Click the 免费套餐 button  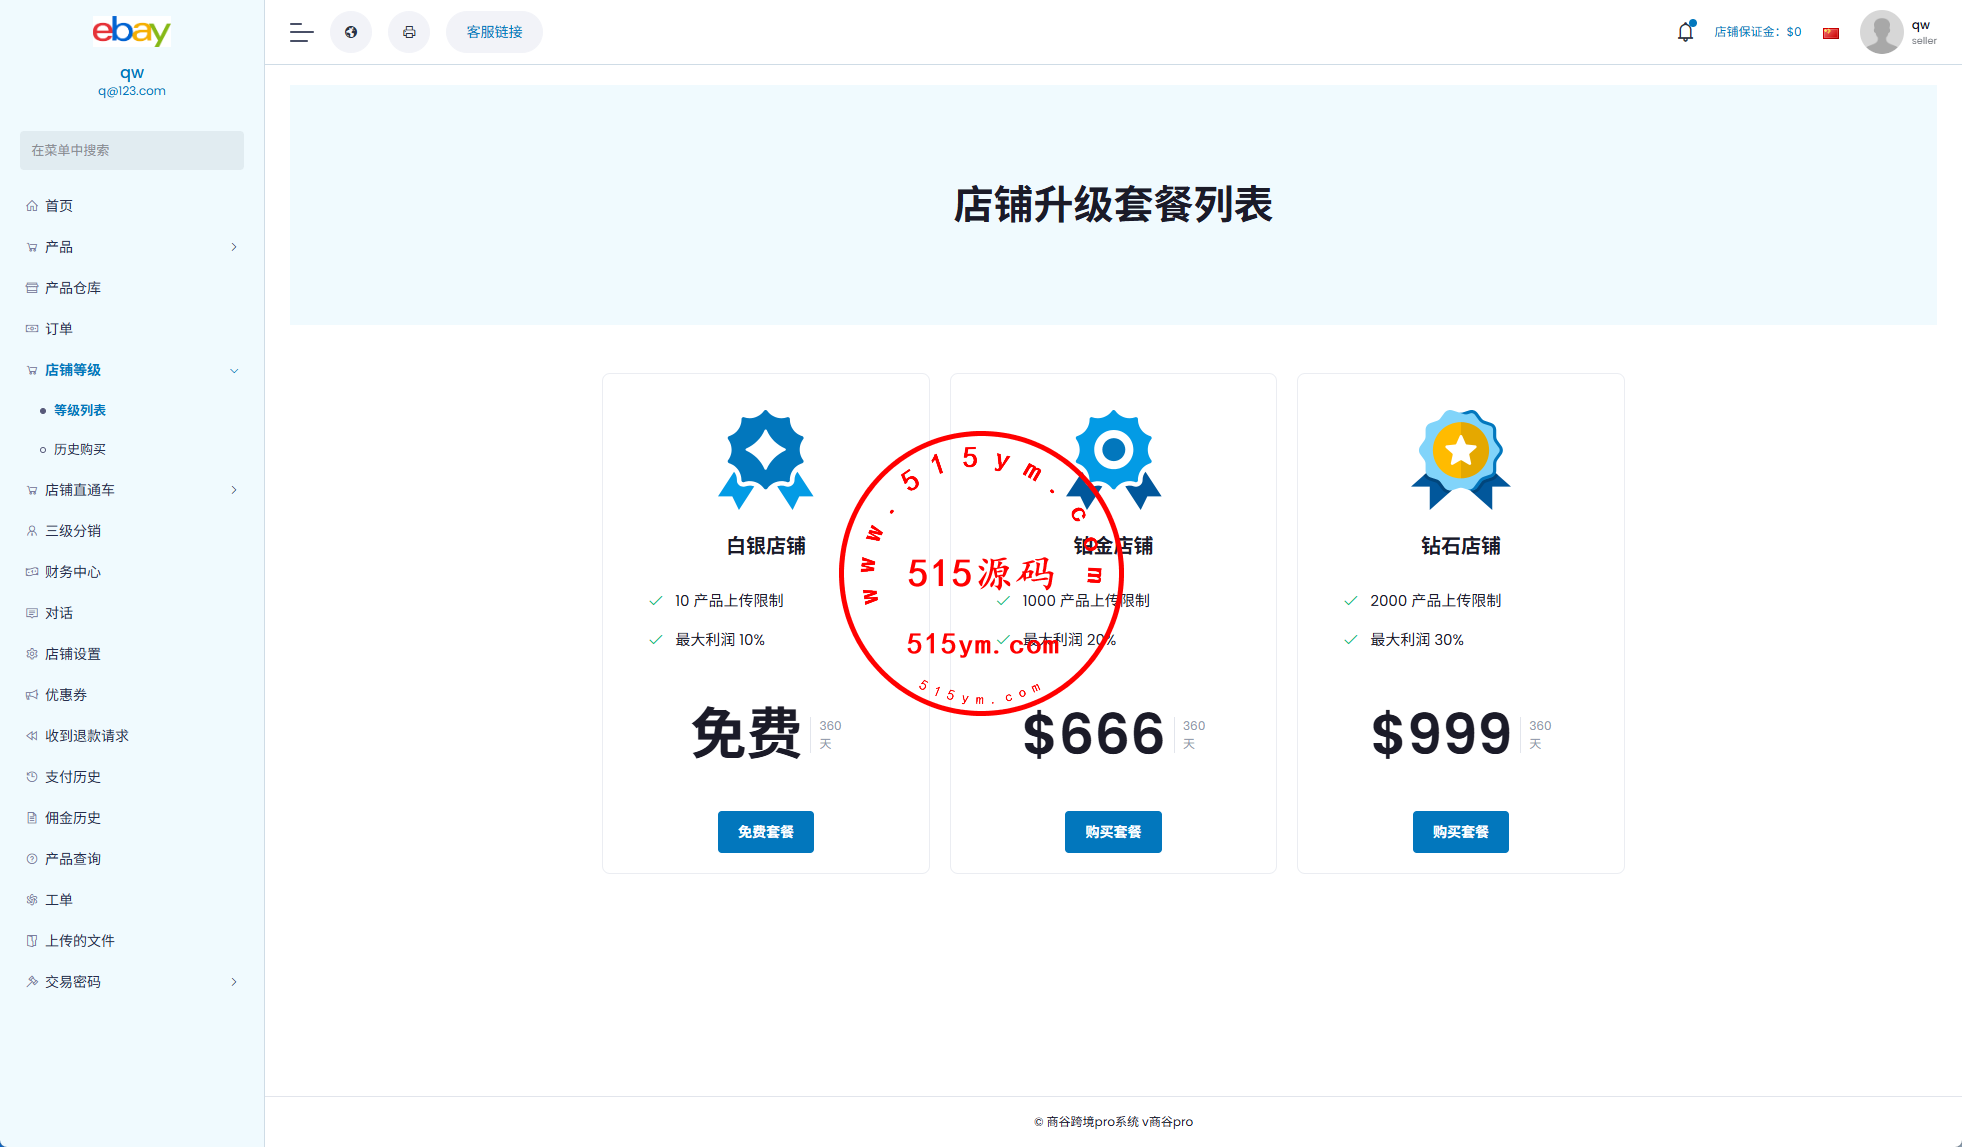pyautogui.click(x=765, y=832)
